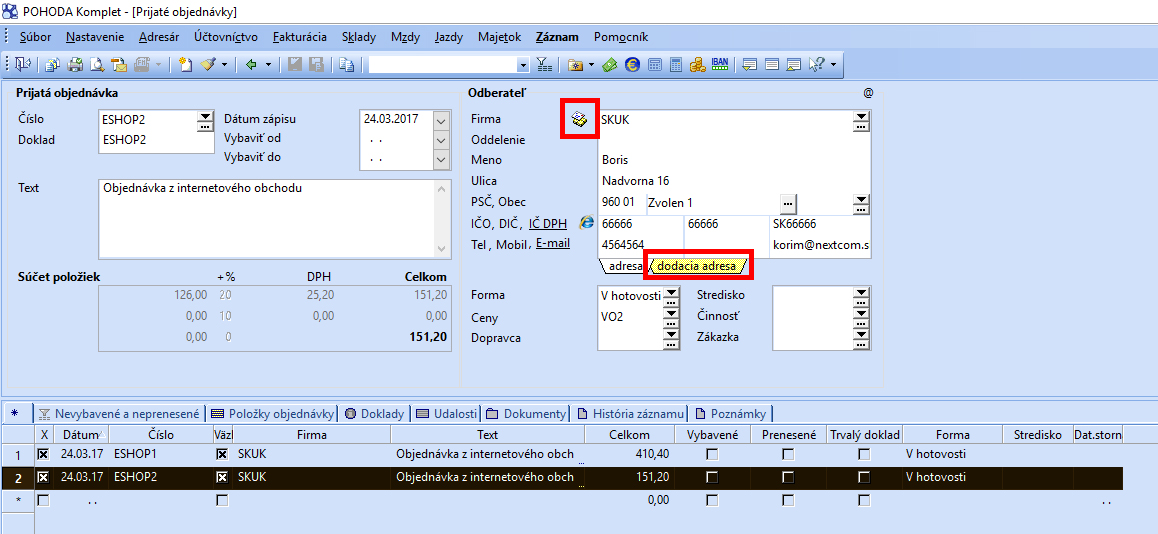Image resolution: width=1158 pixels, height=534 pixels.
Task: Open the Stredisko list button
Action: (860, 297)
